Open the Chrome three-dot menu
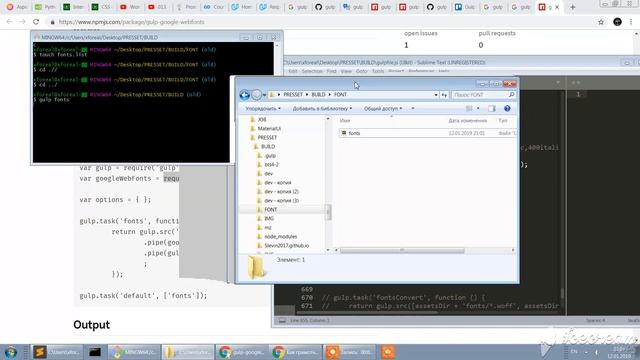Image resolution: width=640 pixels, height=360 pixels. pyautogui.click(x=631, y=22)
